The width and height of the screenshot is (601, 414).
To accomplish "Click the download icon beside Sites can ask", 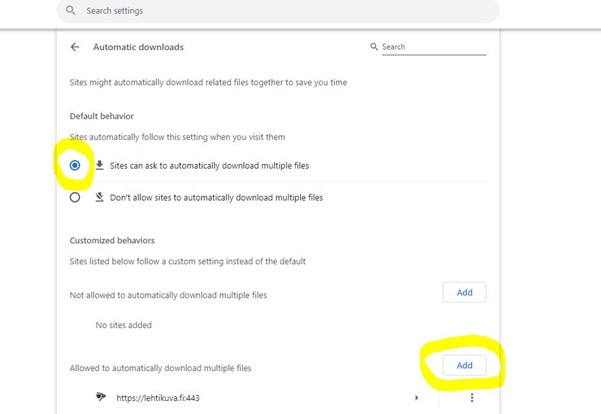I will point(99,165).
